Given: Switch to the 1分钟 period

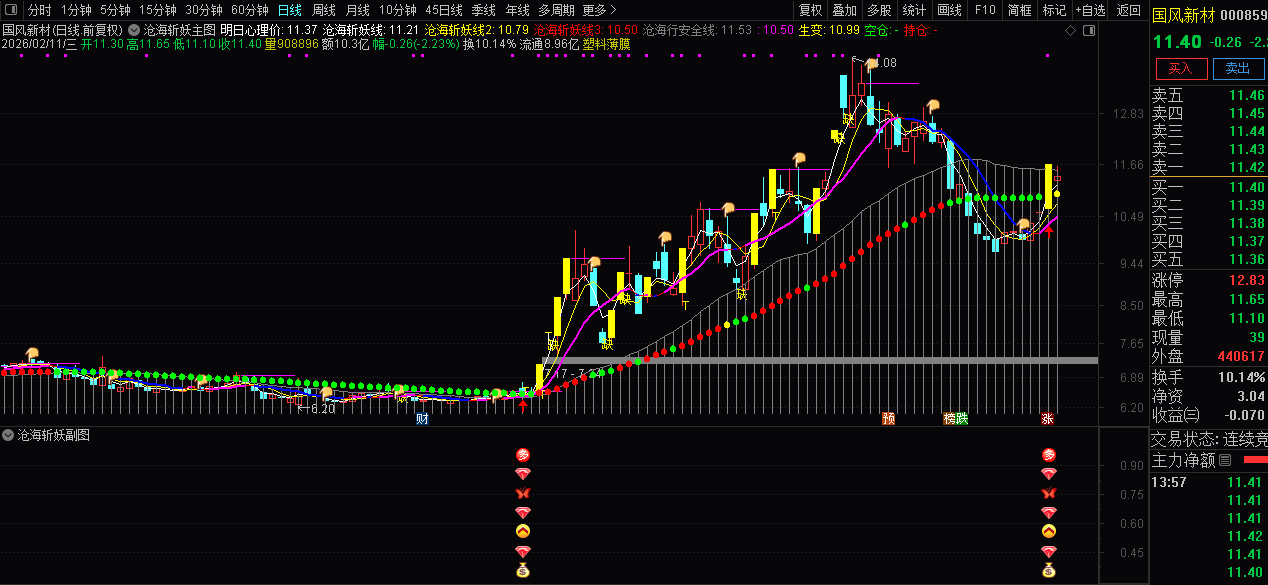Looking at the screenshot, I should tap(76, 10).
